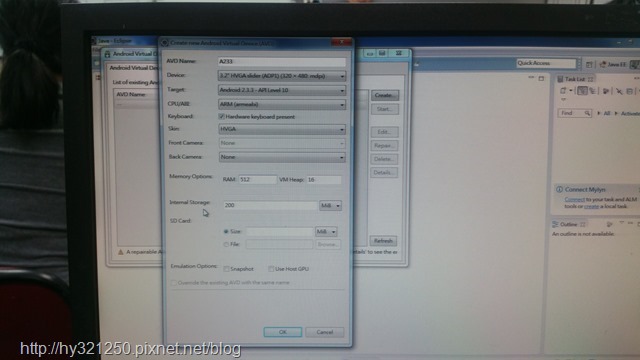Click the Categorized presentation icon in Task List
This screenshot has height=360, width=640.
[582, 91]
